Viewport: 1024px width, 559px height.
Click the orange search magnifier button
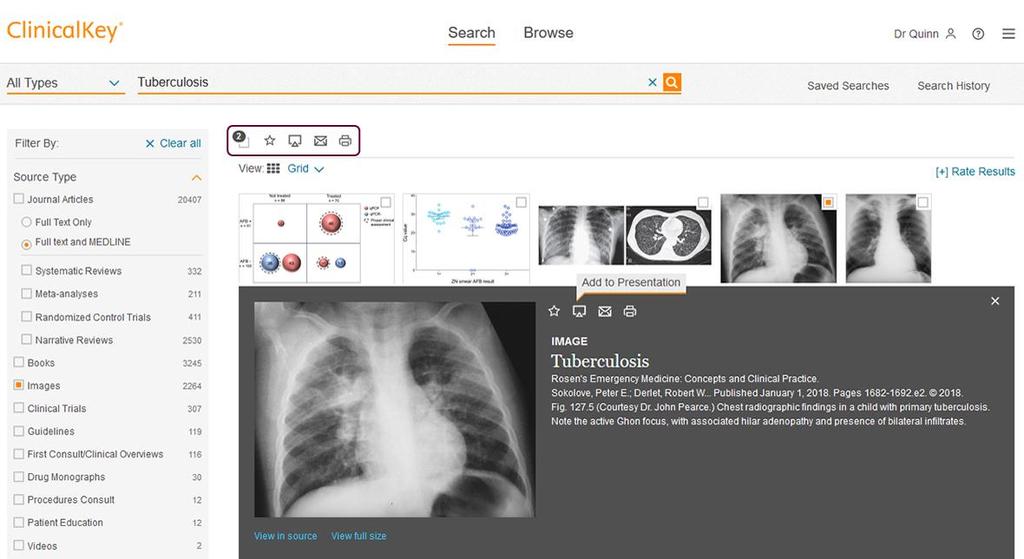tap(672, 82)
